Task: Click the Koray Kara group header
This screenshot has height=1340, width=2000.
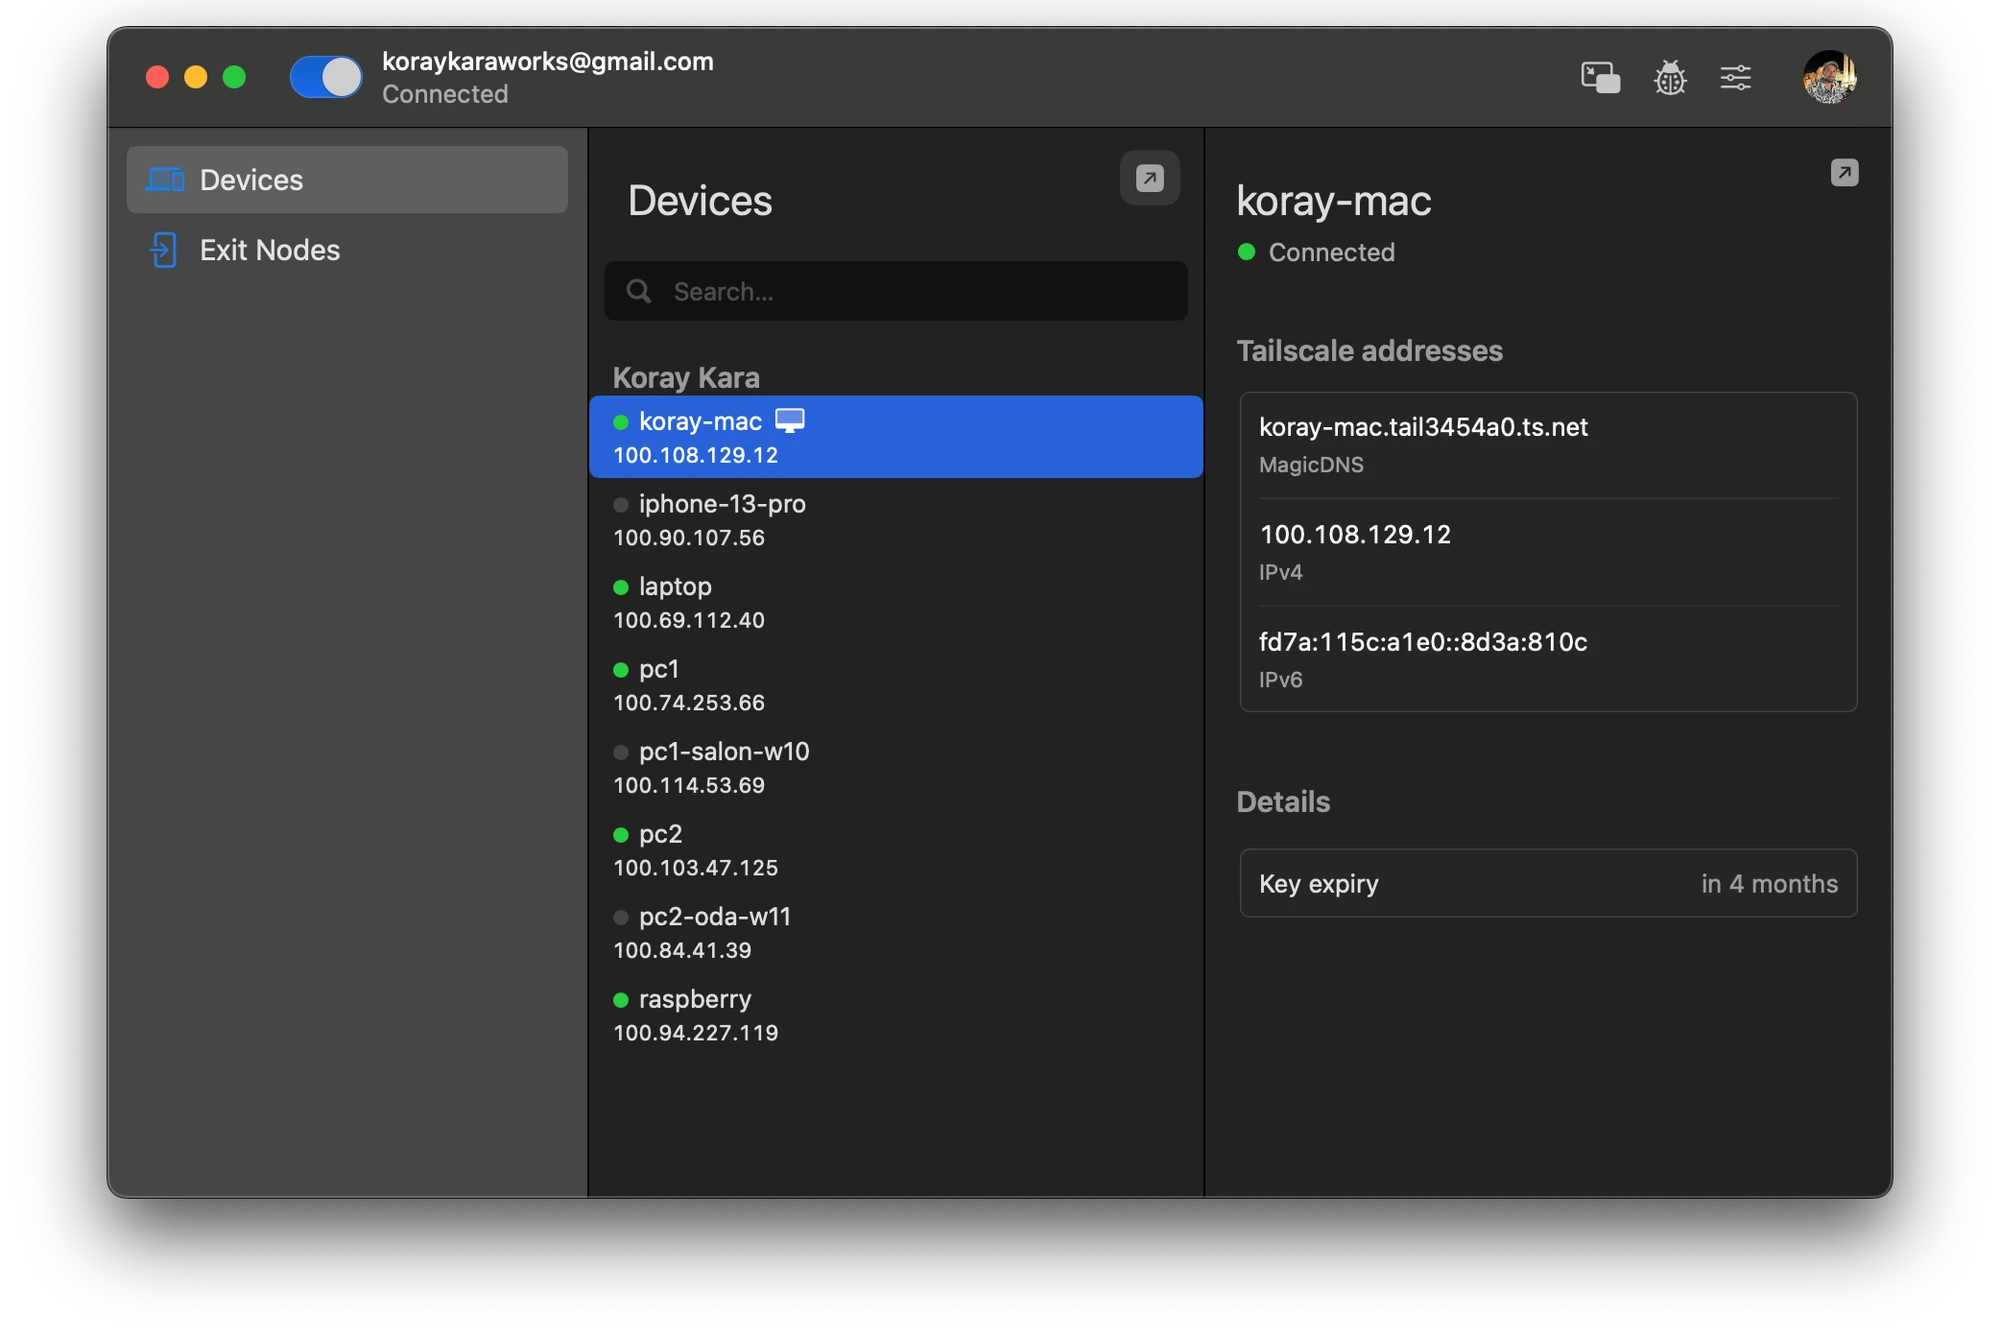Action: coord(686,377)
